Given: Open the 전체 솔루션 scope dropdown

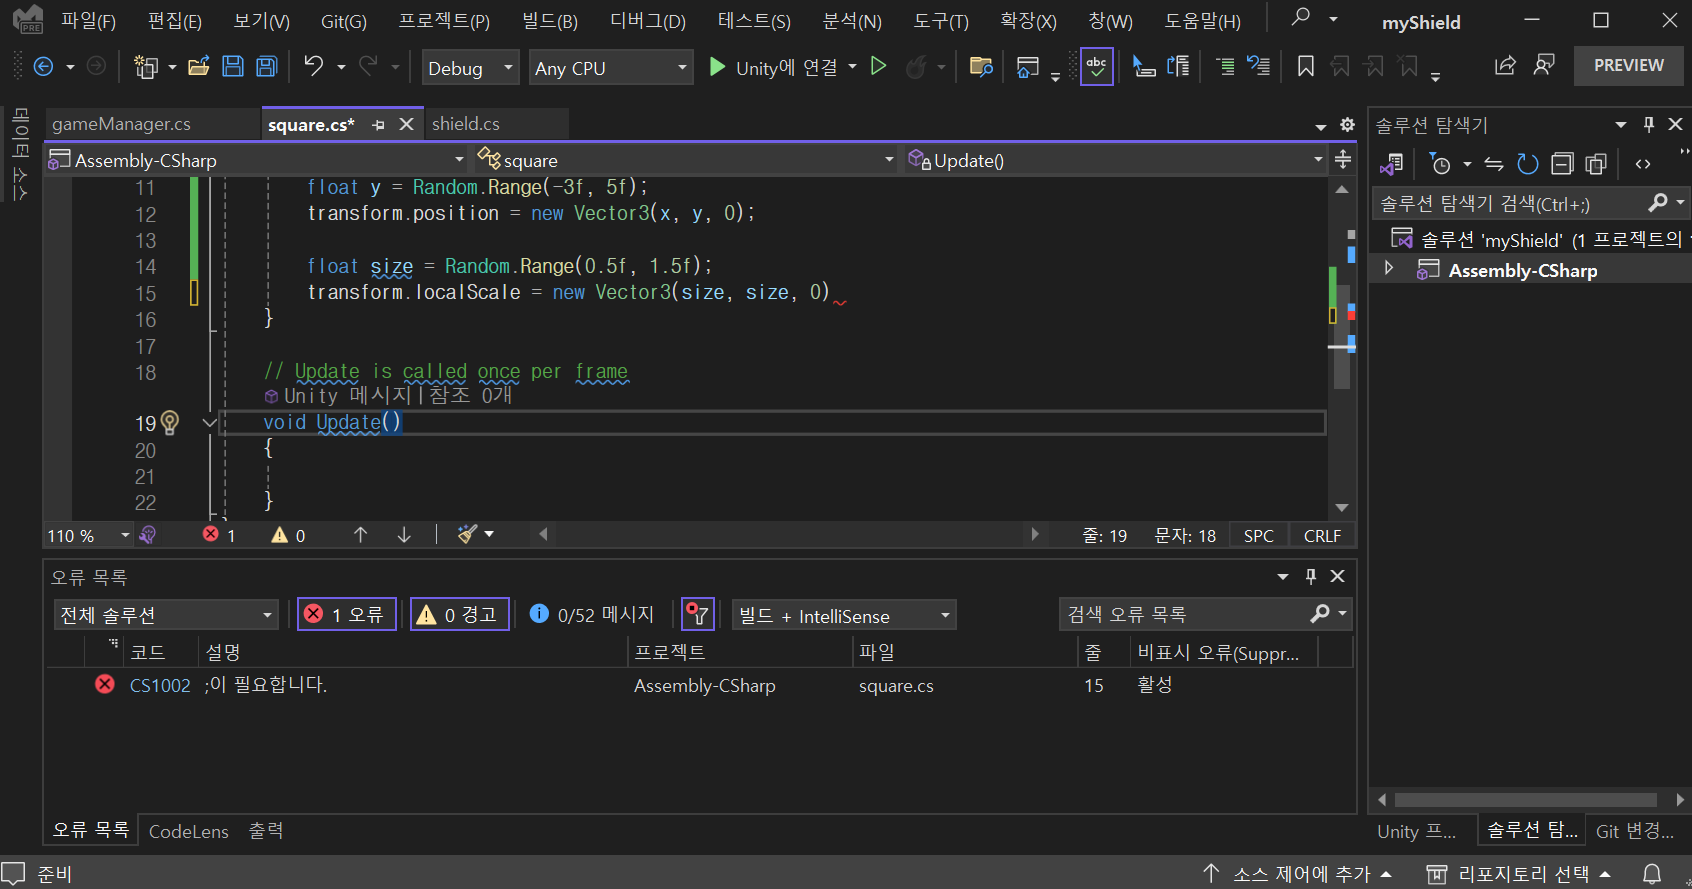Looking at the screenshot, I should tap(165, 615).
